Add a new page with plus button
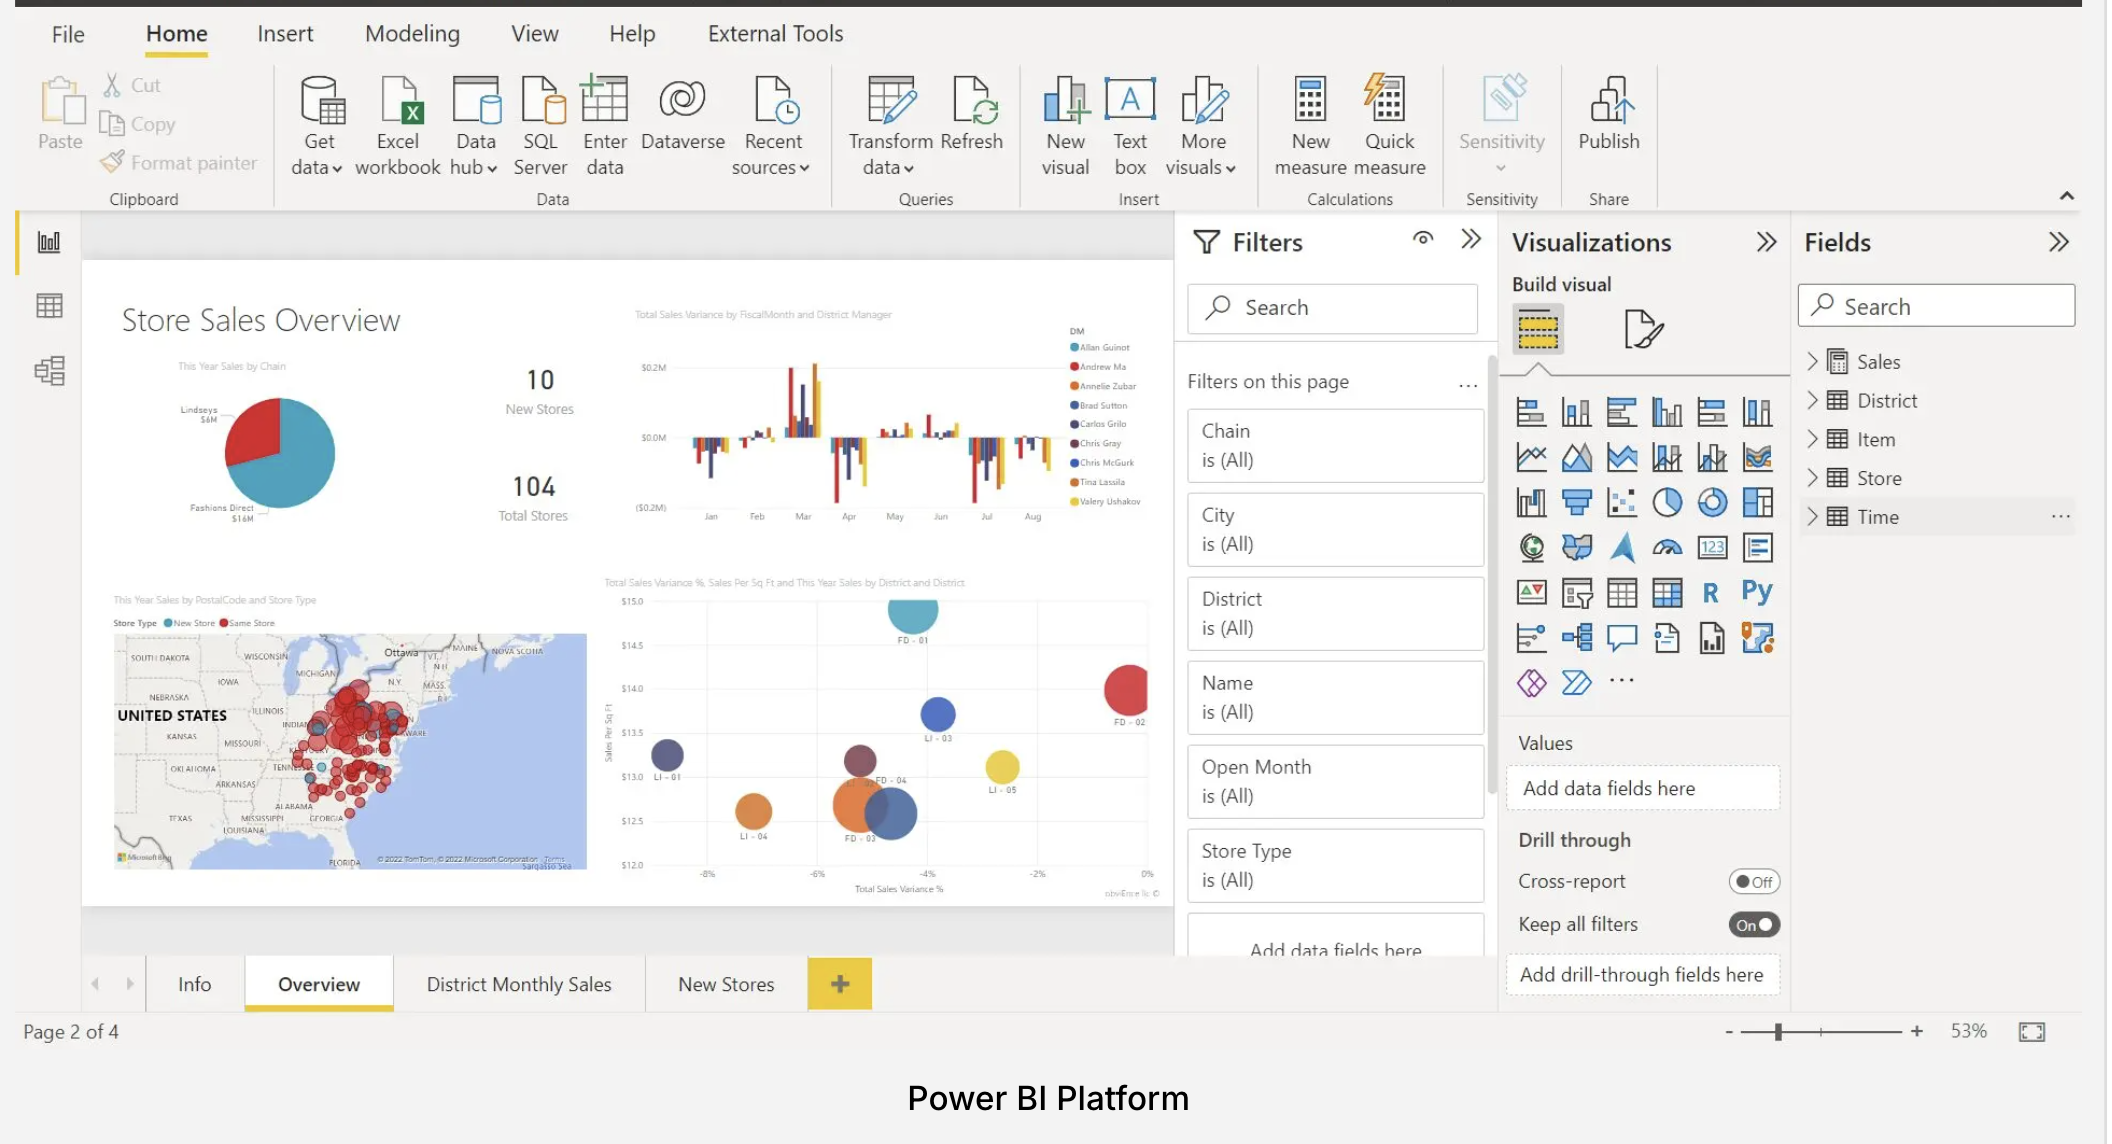Screen dimensions: 2112x1144 tap(841, 985)
